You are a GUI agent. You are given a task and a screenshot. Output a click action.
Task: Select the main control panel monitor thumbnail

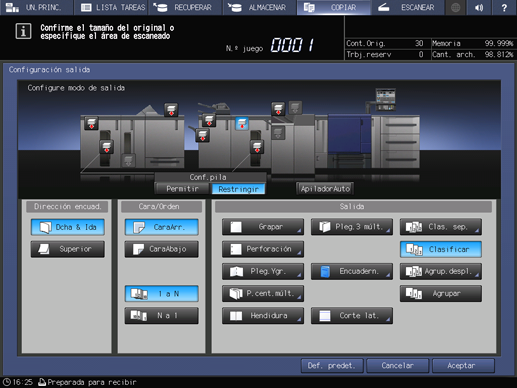385,99
